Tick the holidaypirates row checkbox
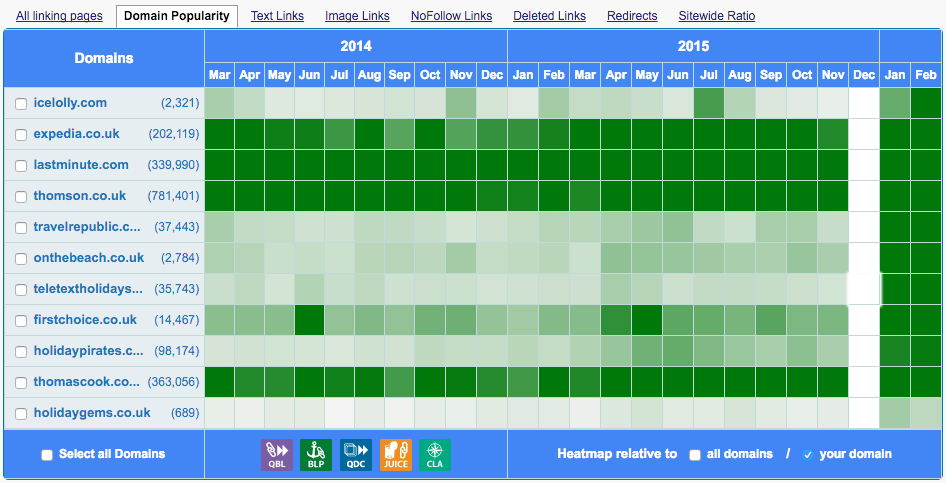946x483 pixels. tap(21, 352)
